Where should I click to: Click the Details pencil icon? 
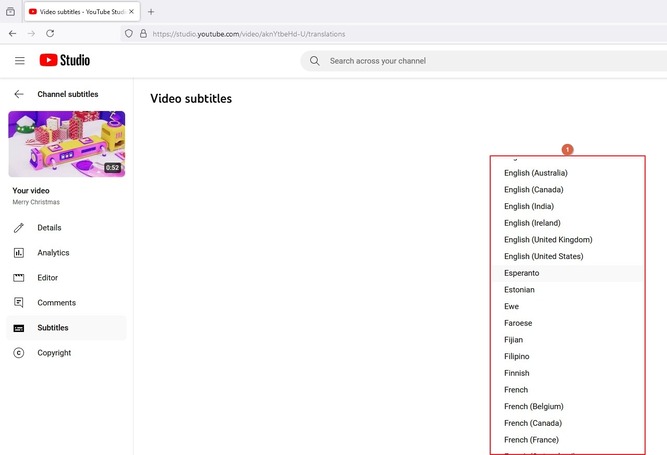19,228
